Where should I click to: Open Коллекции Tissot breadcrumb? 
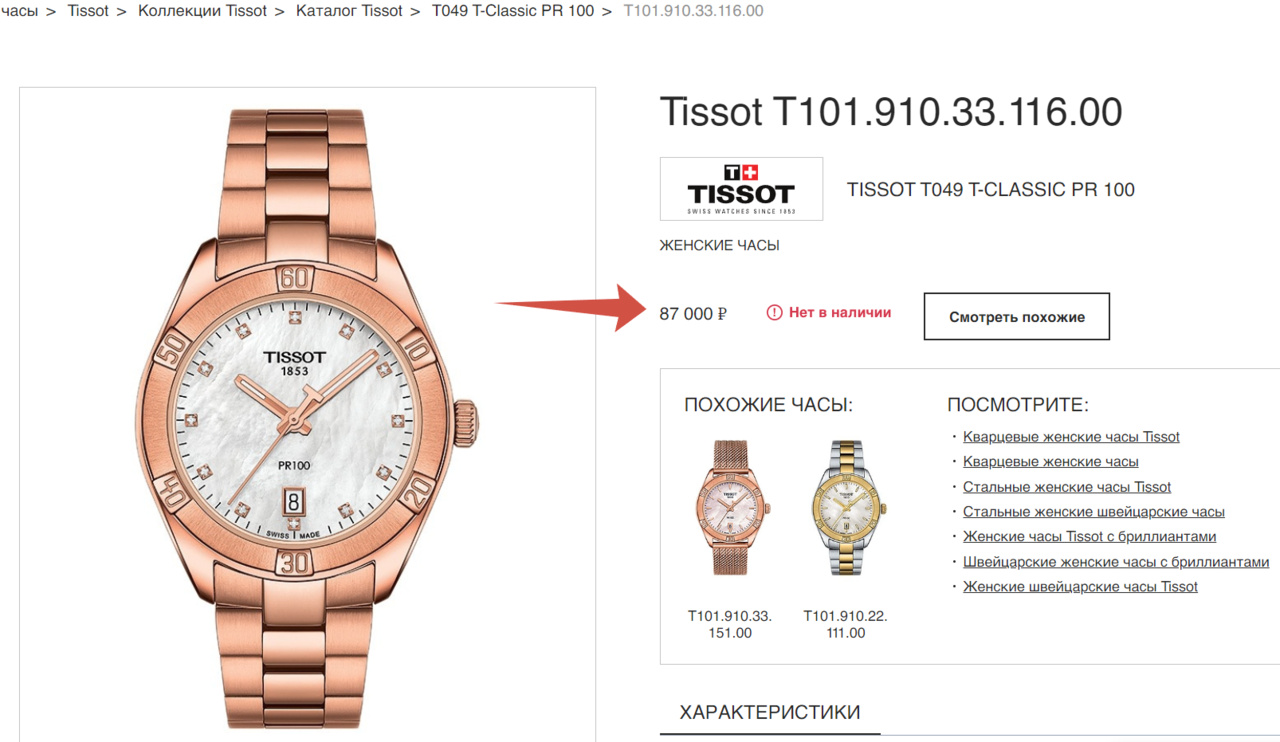tap(202, 11)
